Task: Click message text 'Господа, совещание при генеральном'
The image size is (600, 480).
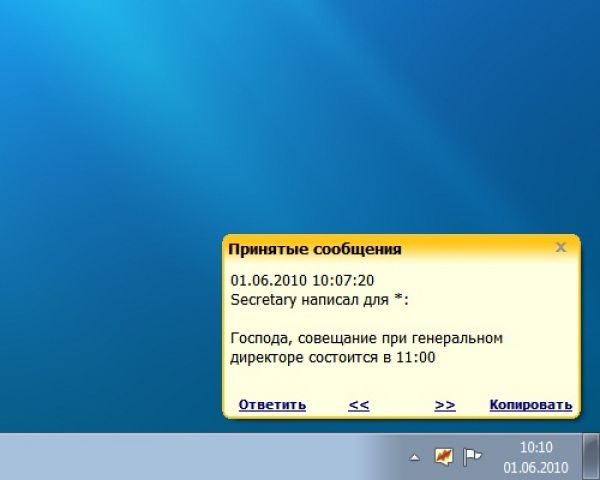Action: tap(367, 338)
